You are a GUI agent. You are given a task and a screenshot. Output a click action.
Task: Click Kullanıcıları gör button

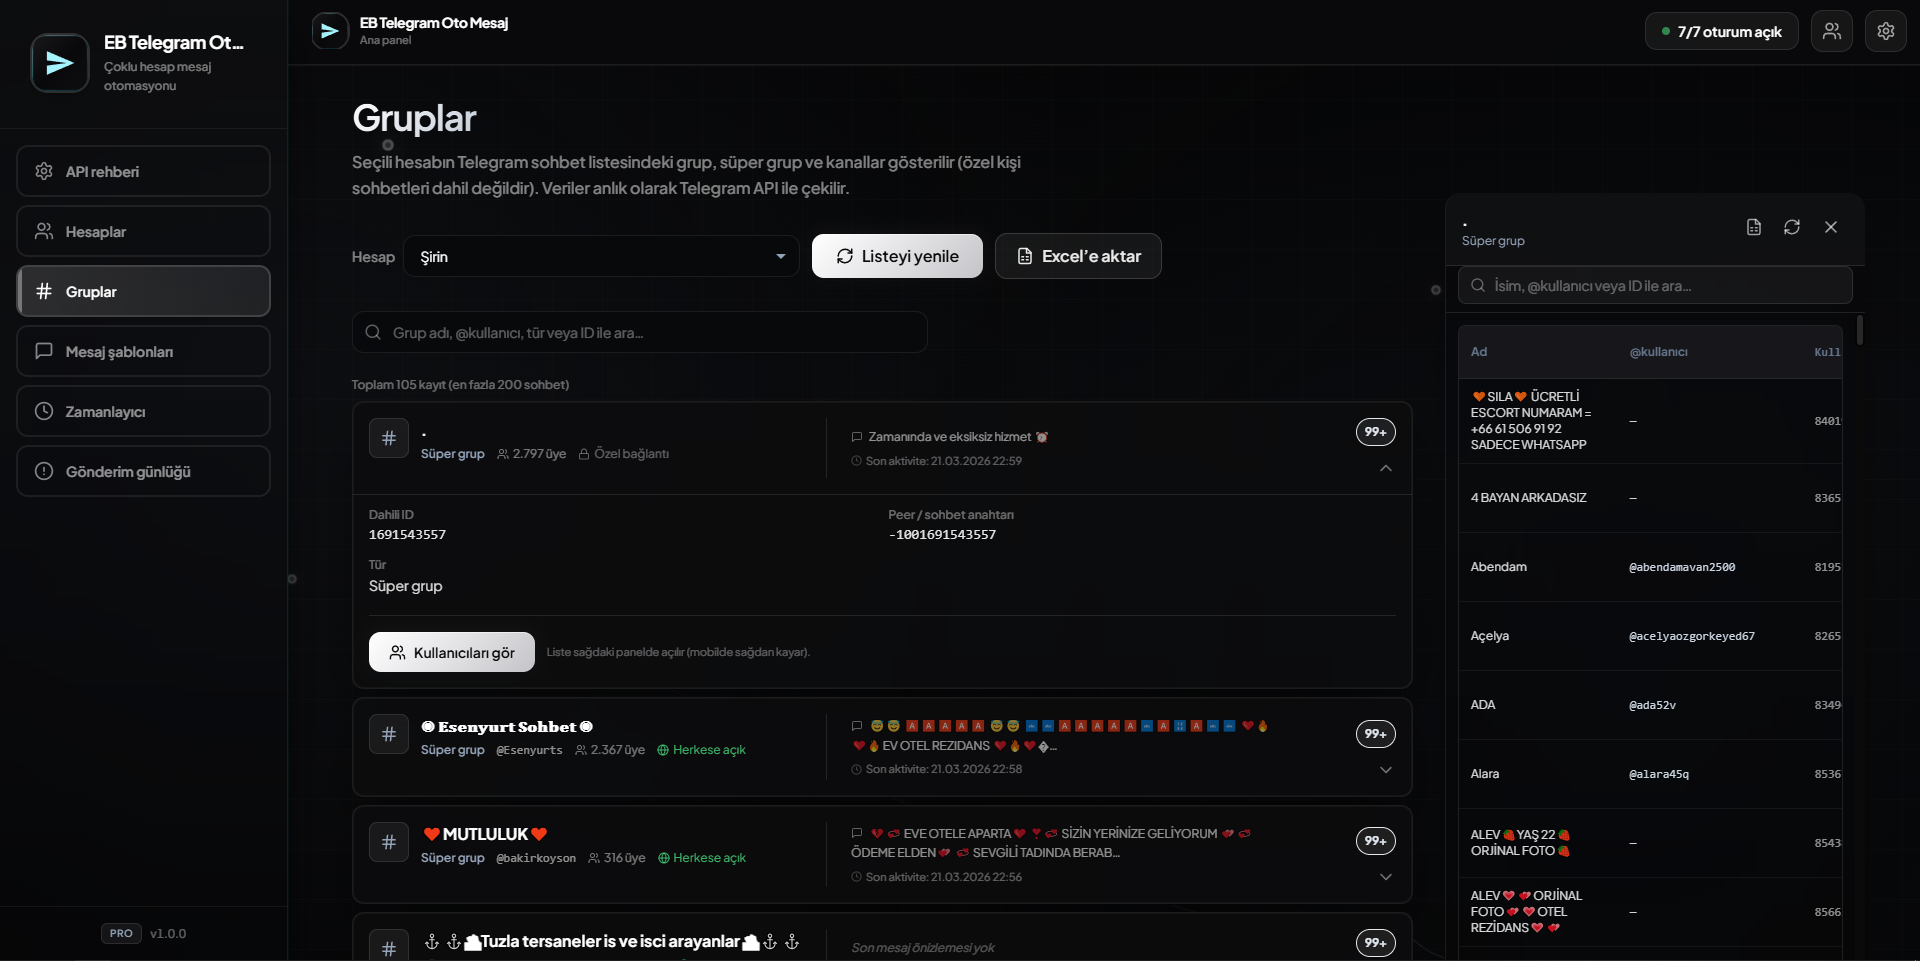pos(452,652)
